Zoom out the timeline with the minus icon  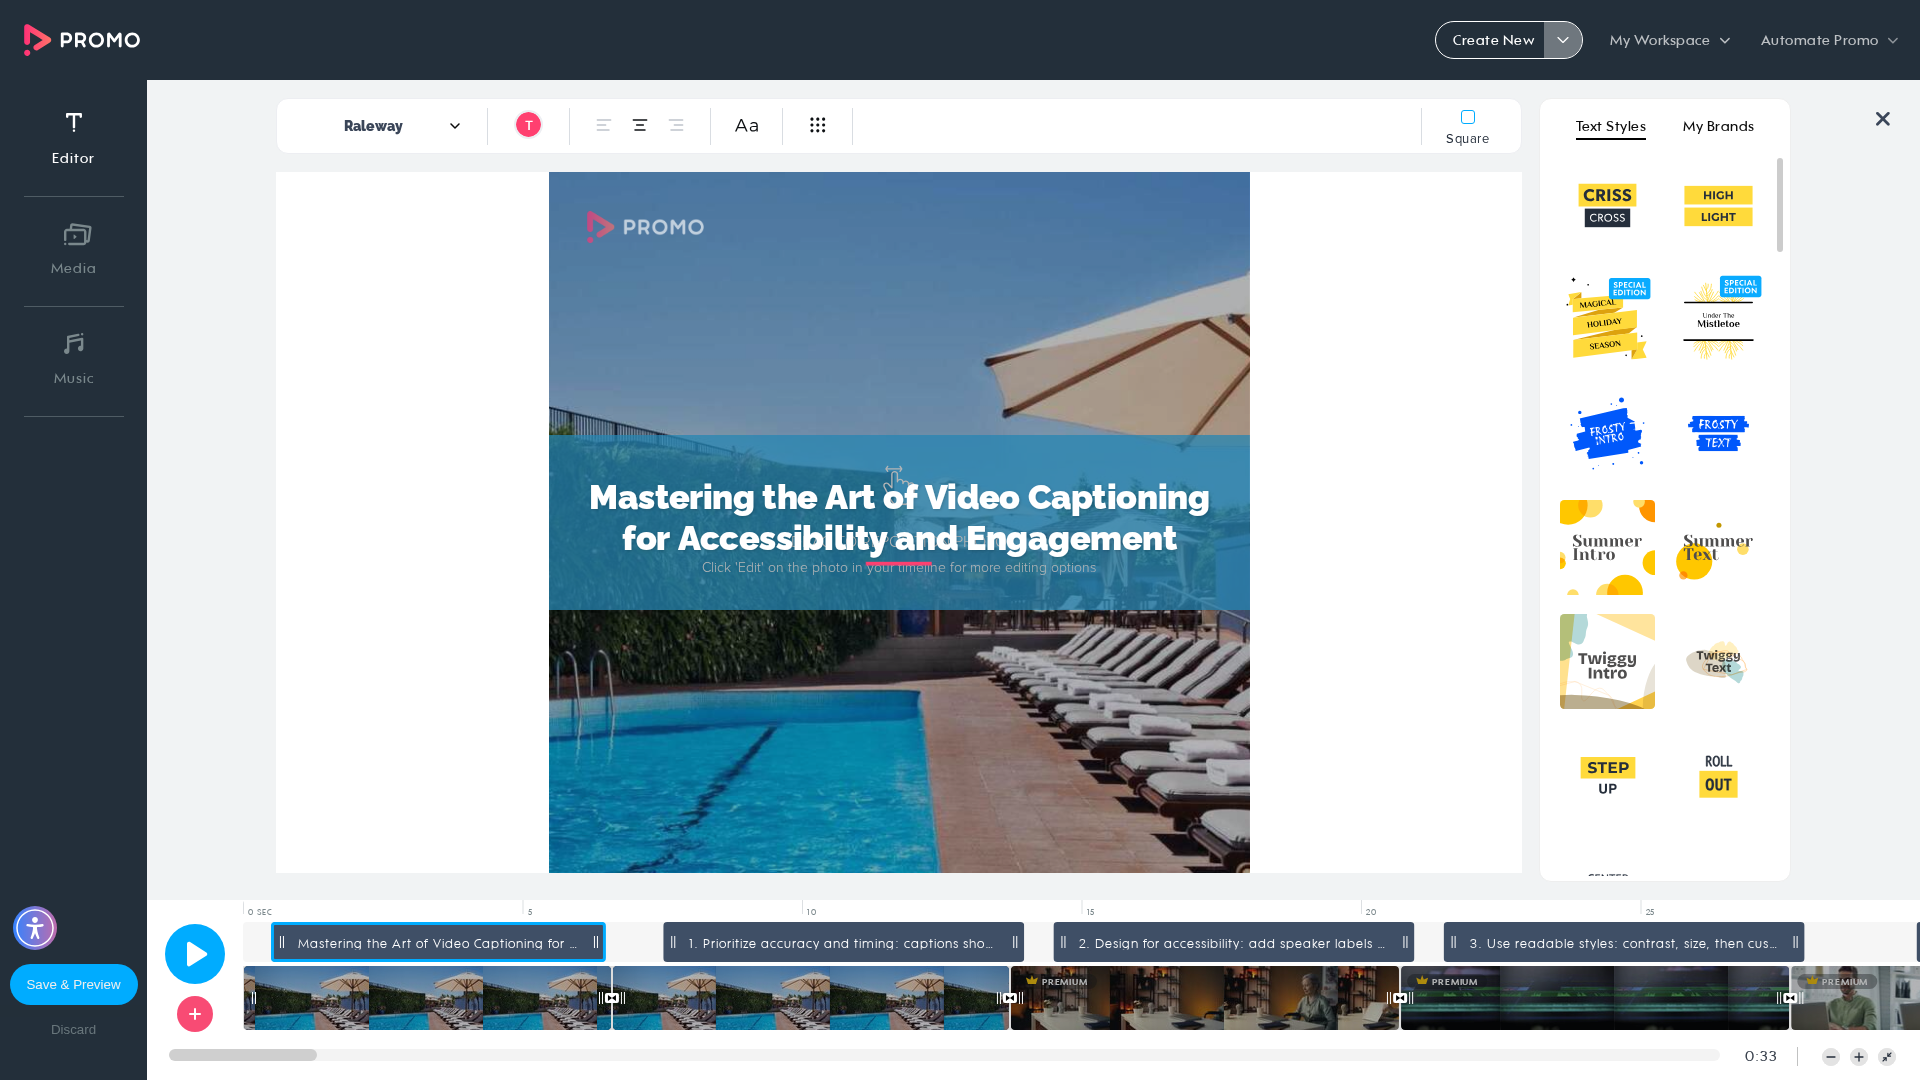[x=1831, y=1057]
